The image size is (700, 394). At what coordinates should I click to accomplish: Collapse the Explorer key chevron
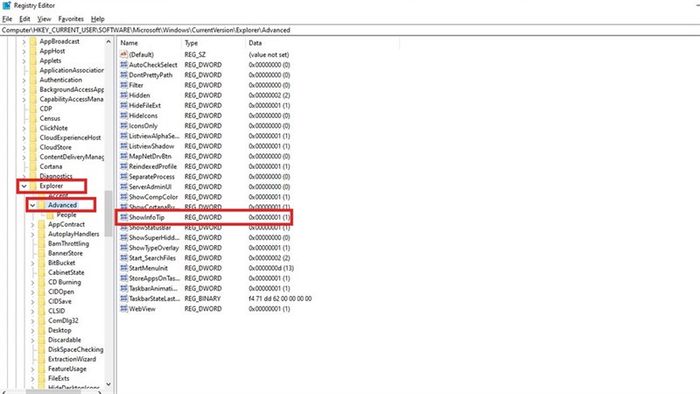24,186
